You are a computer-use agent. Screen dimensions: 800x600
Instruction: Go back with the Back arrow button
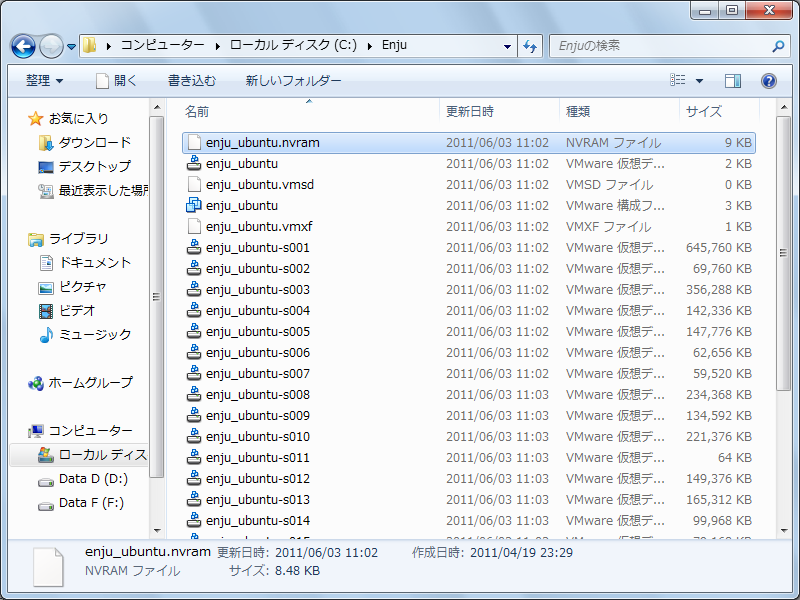[23, 46]
